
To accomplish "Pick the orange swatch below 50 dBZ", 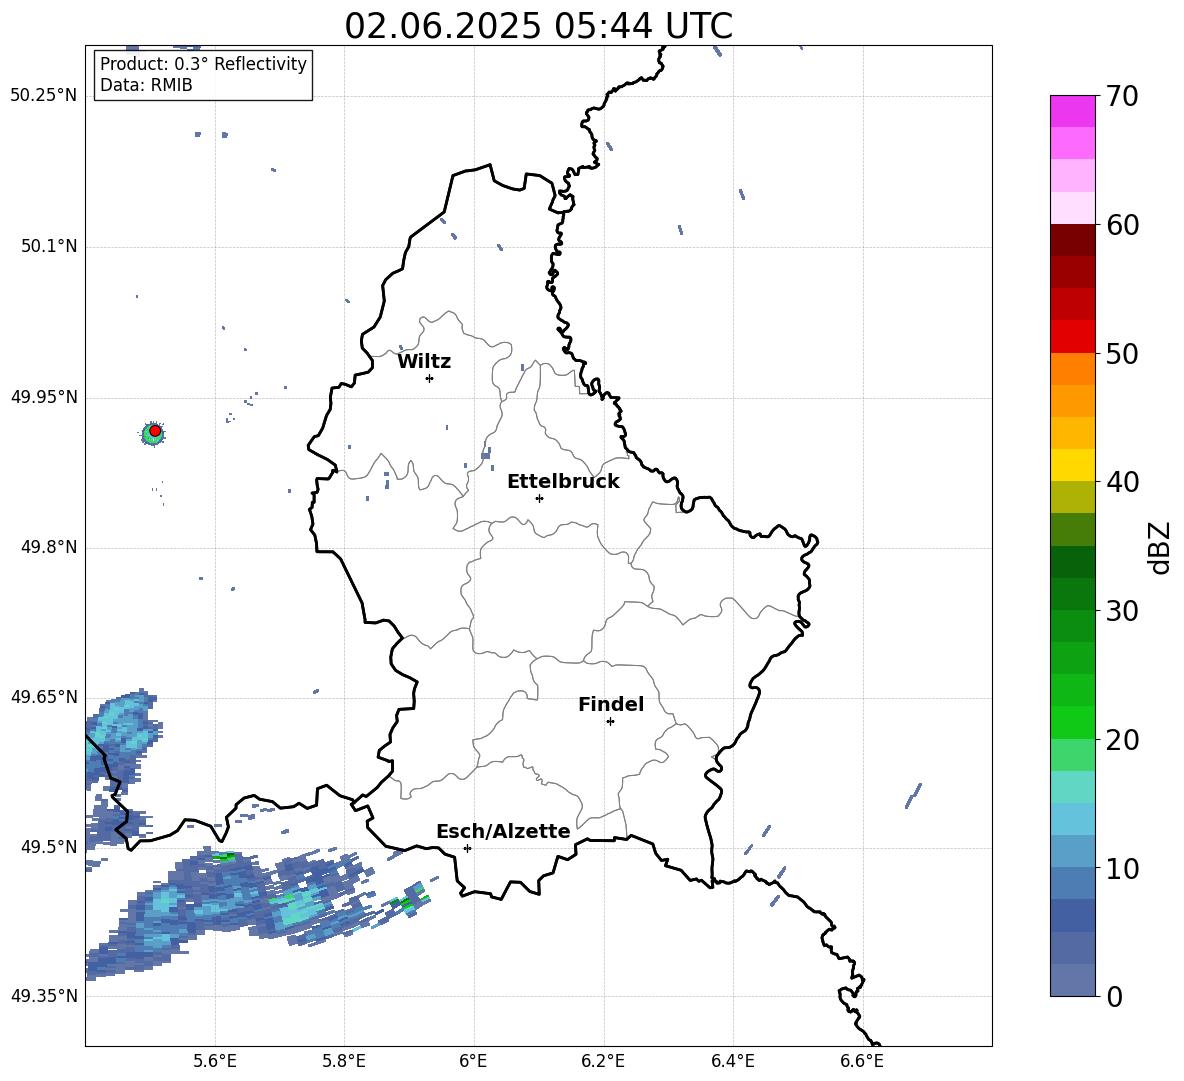I will 1073,368.
